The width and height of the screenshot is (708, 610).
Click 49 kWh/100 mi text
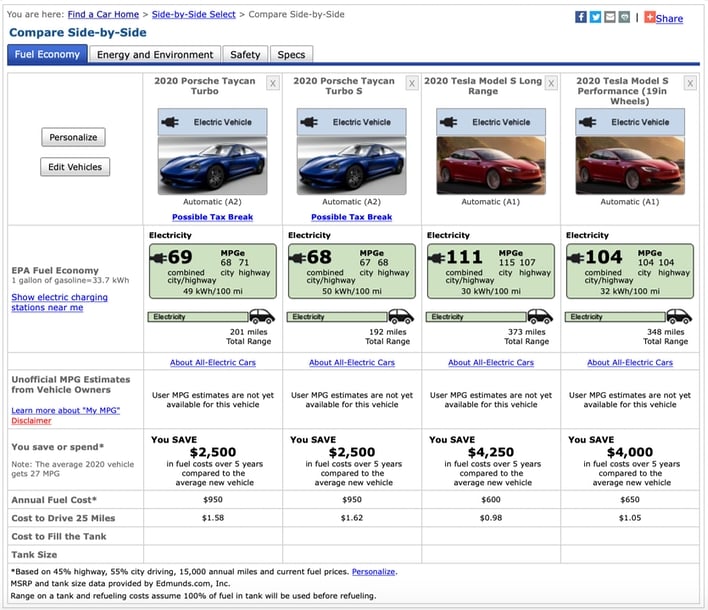pyautogui.click(x=213, y=291)
